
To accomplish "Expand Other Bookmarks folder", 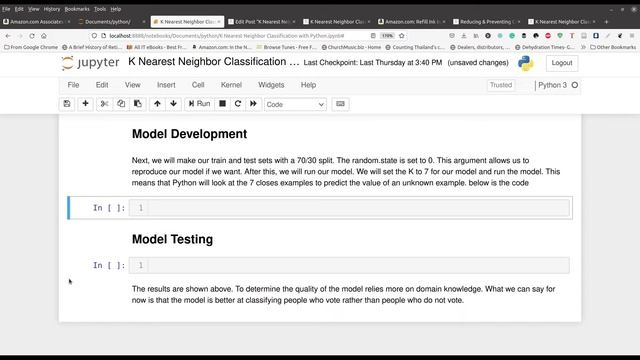I will pos(613,47).
